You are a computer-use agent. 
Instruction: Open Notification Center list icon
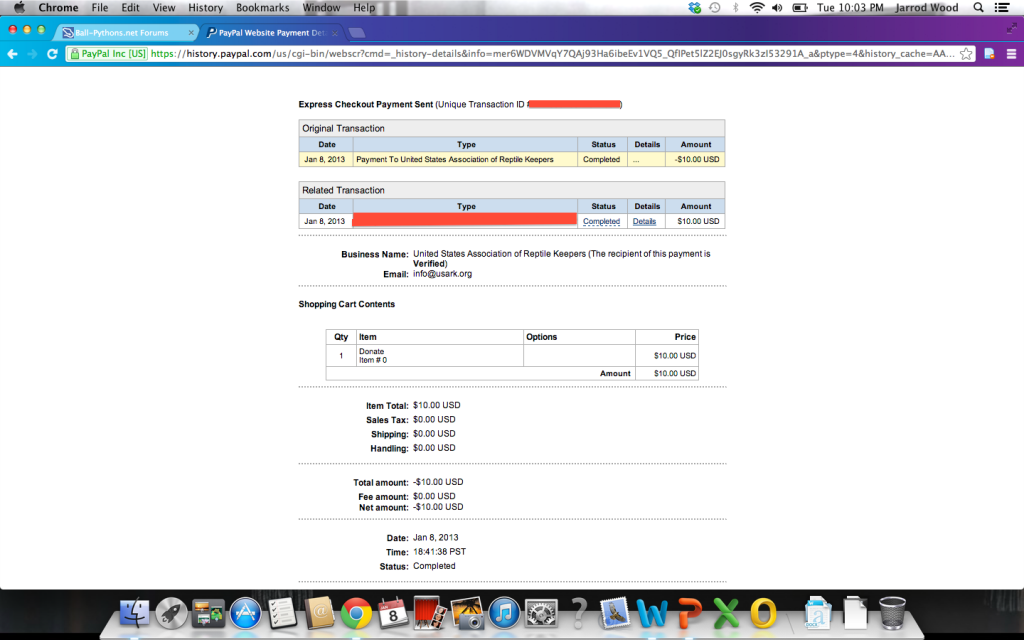[1002, 8]
